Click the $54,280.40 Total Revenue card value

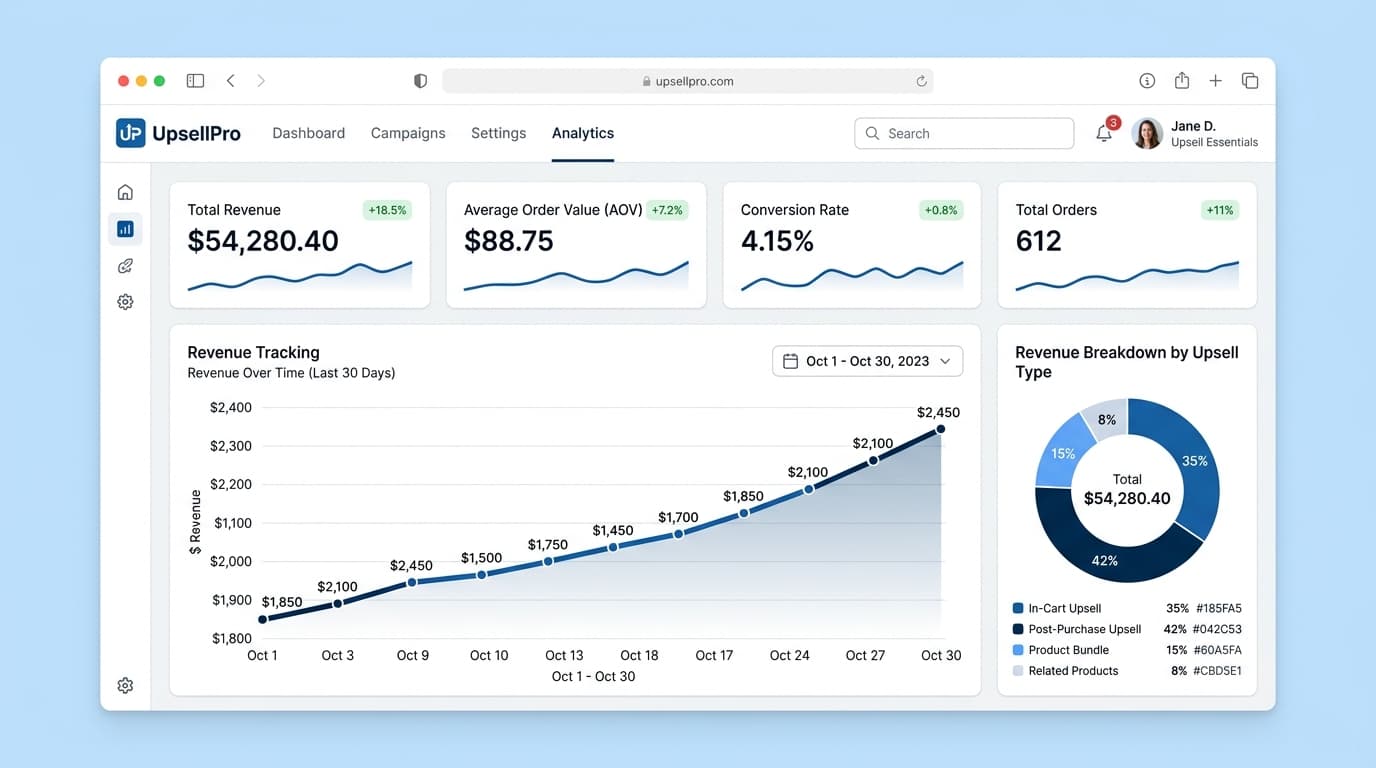tap(263, 241)
